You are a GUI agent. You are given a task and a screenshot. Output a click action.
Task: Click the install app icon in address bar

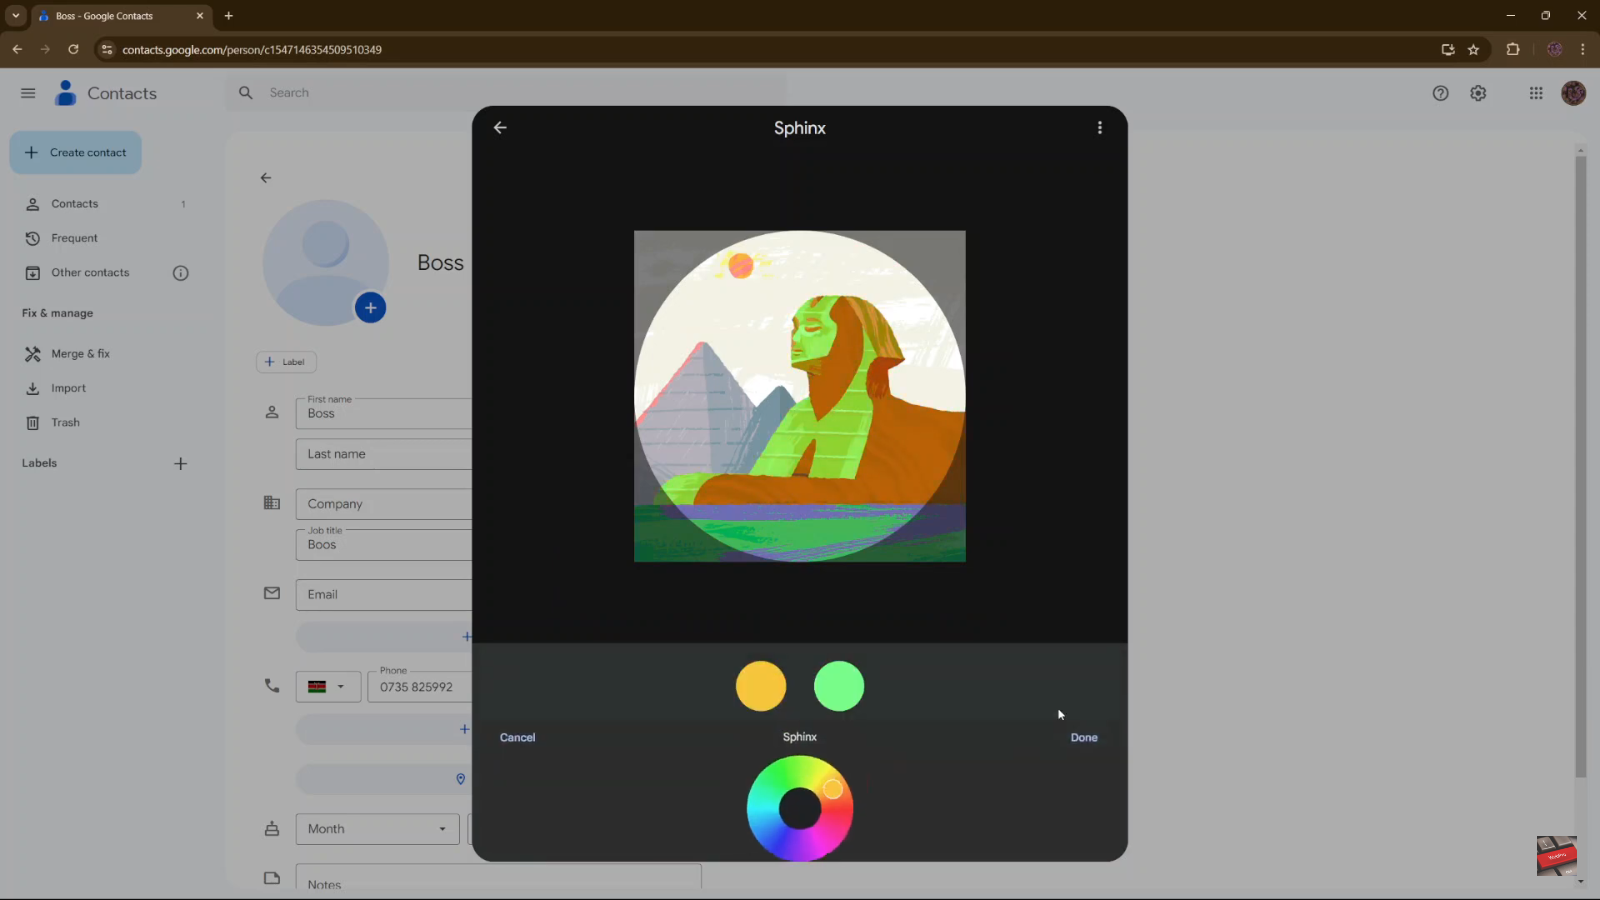tap(1447, 49)
